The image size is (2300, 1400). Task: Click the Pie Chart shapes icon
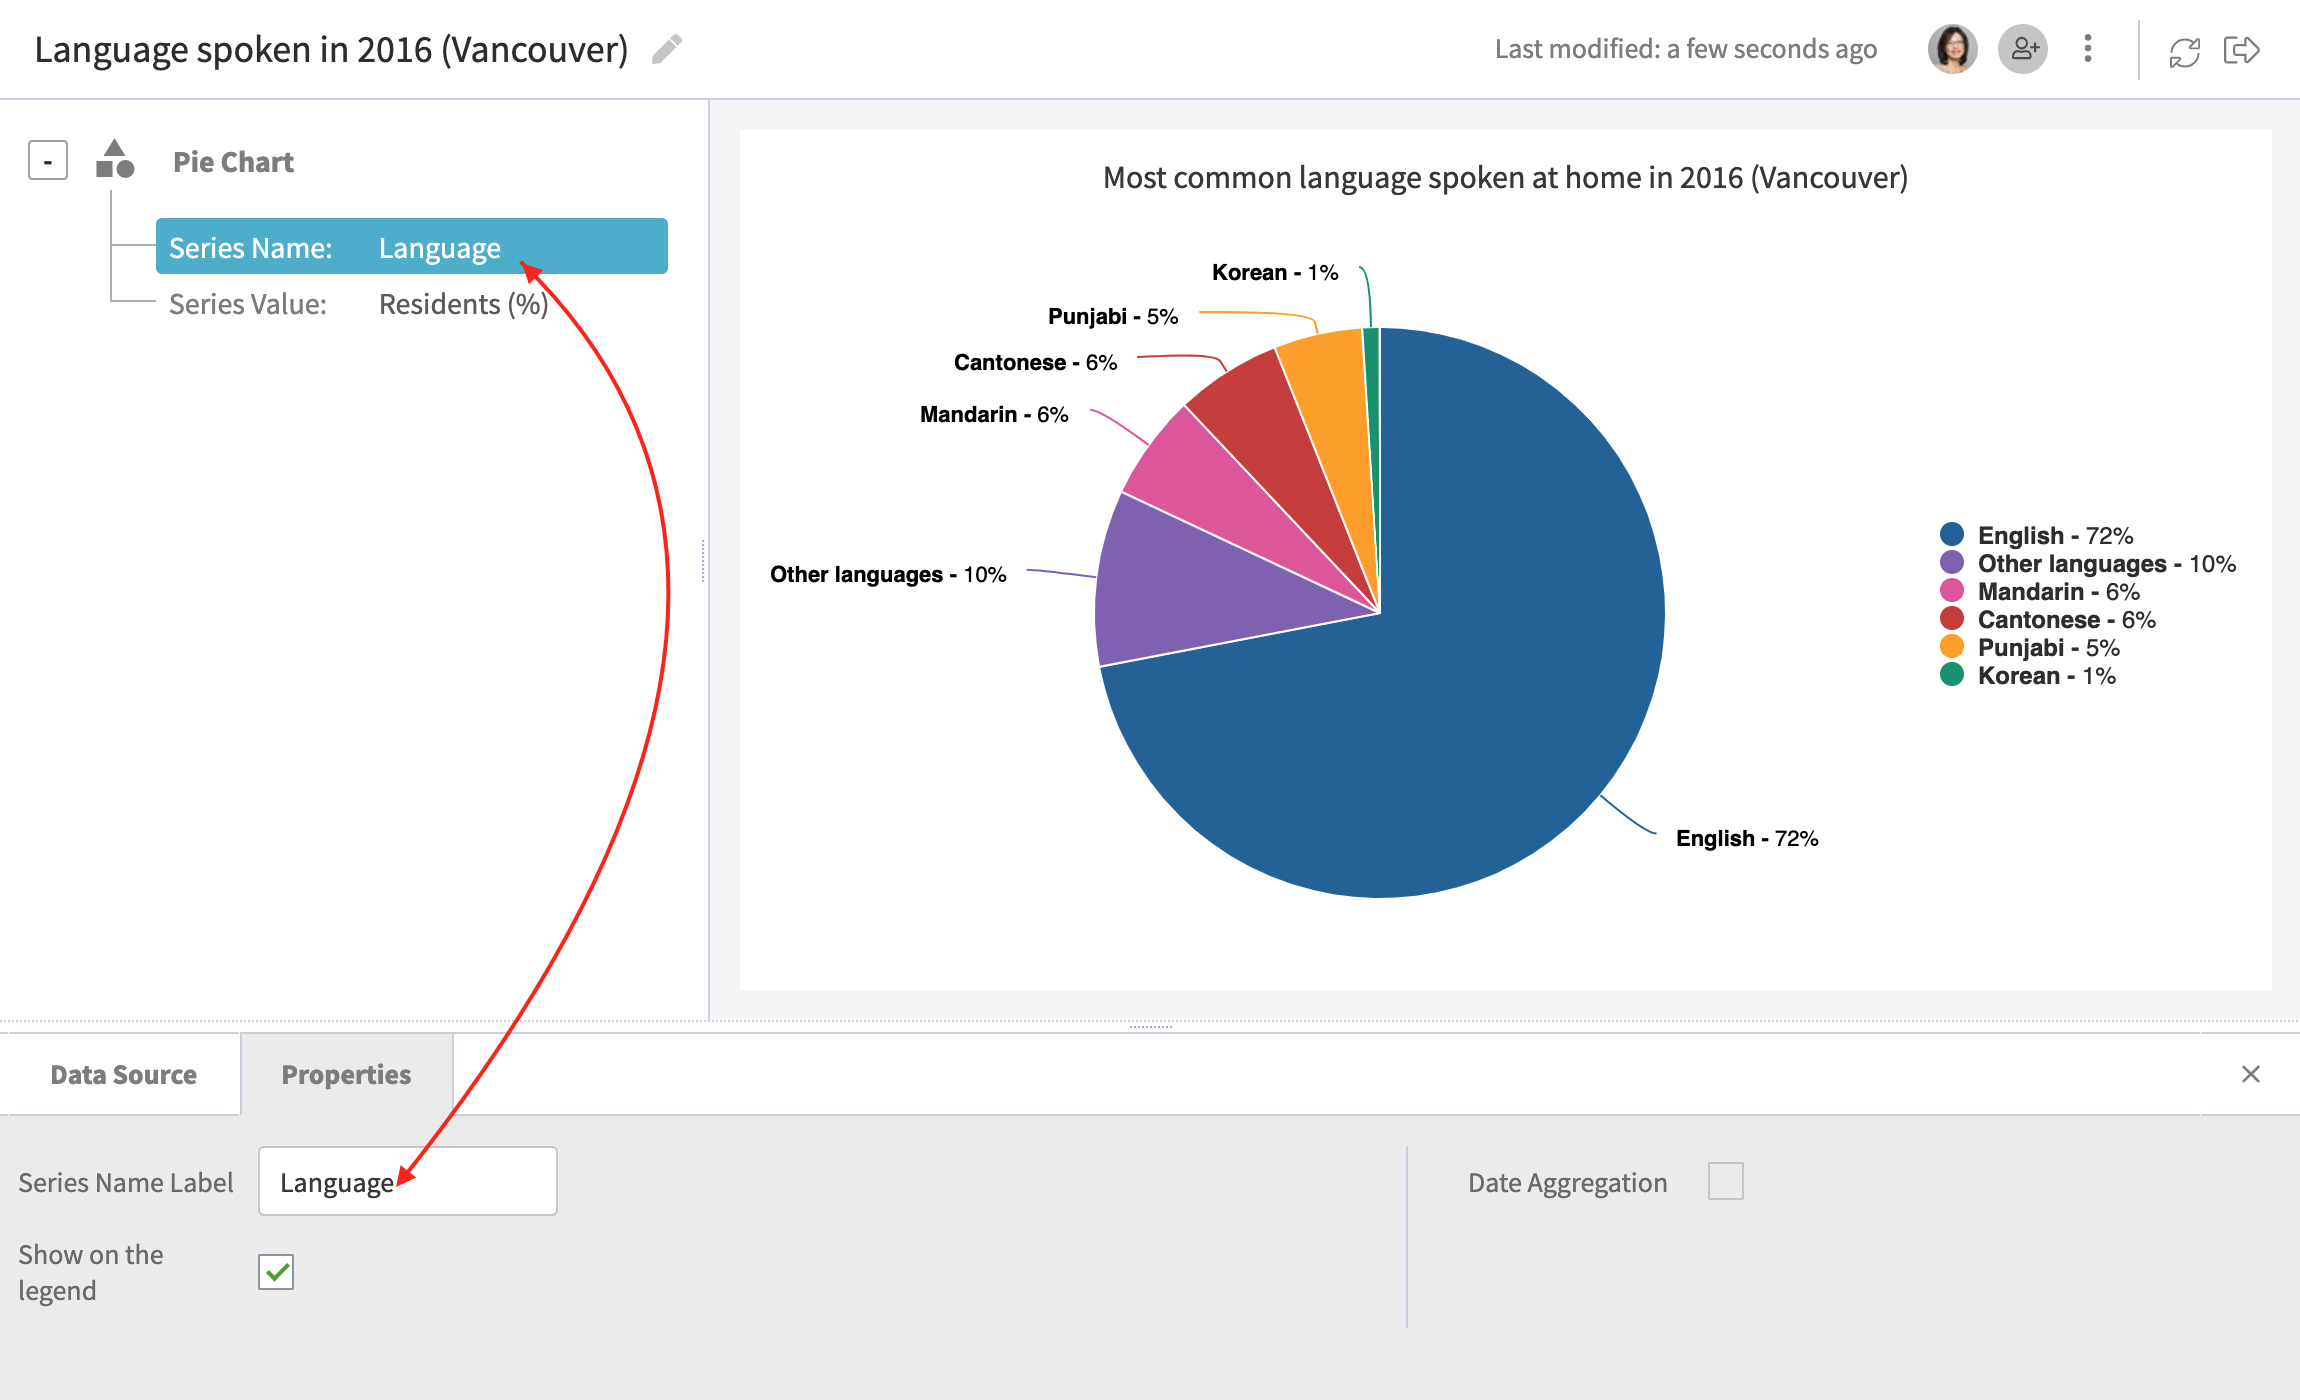[113, 160]
